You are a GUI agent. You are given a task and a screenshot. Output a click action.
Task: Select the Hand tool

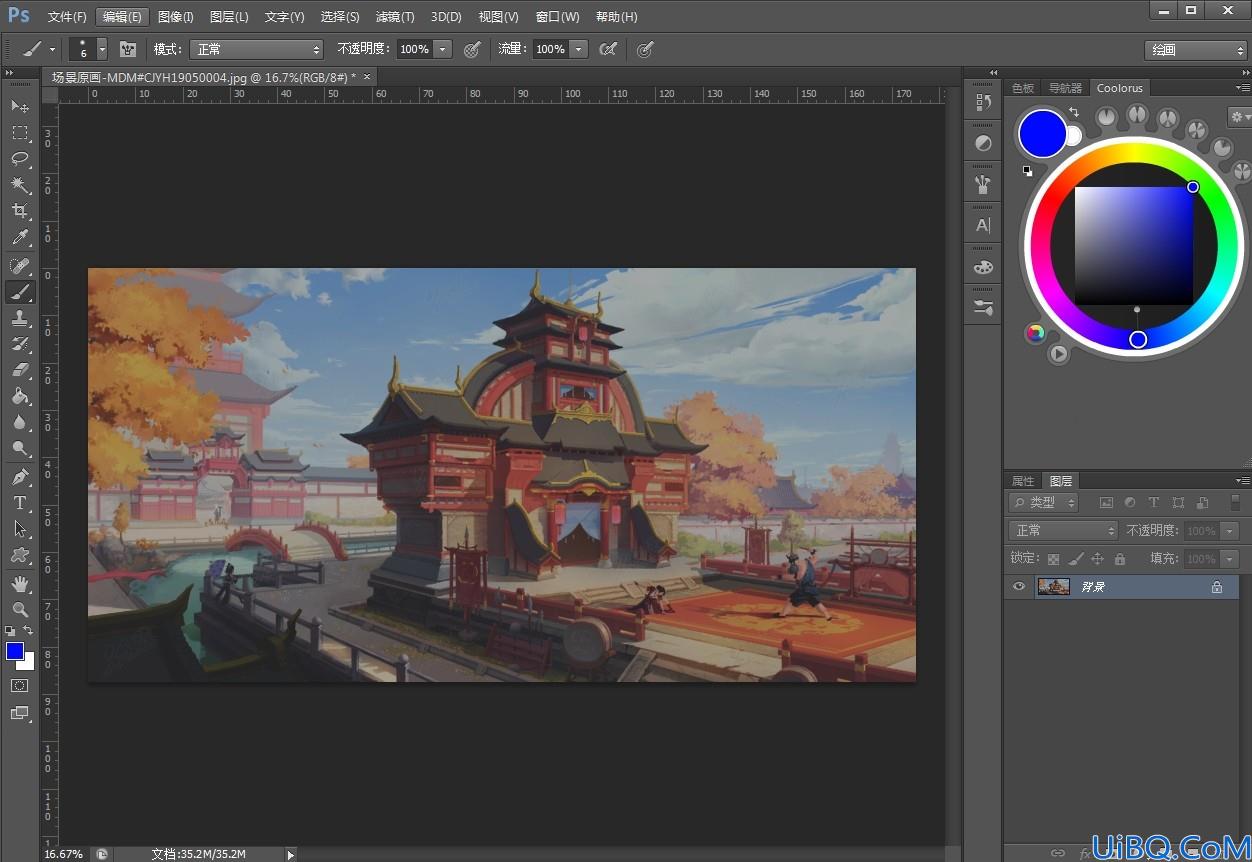tap(20, 583)
